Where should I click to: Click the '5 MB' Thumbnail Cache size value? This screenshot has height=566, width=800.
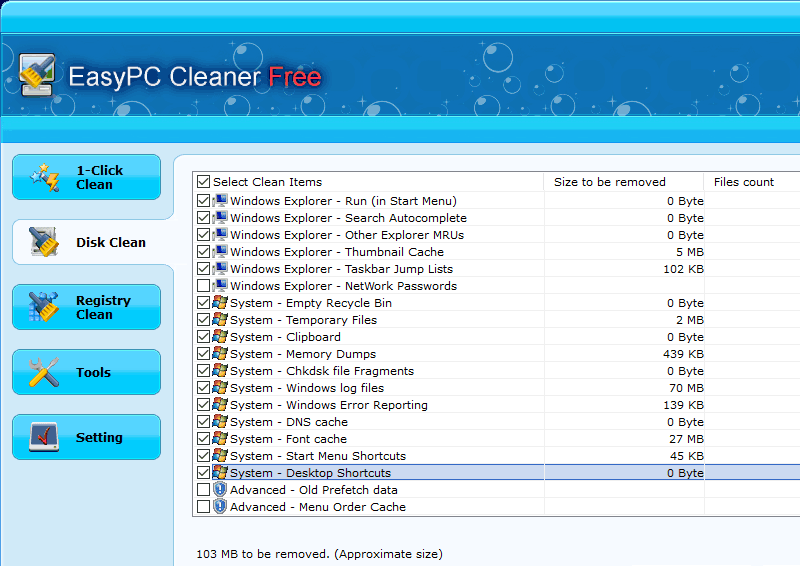(690, 252)
